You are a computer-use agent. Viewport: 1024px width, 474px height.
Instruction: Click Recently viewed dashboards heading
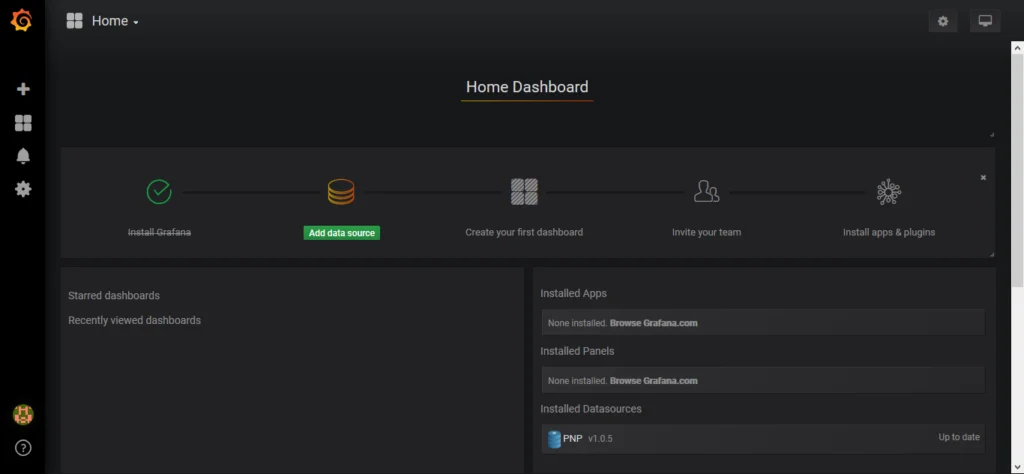tap(135, 321)
